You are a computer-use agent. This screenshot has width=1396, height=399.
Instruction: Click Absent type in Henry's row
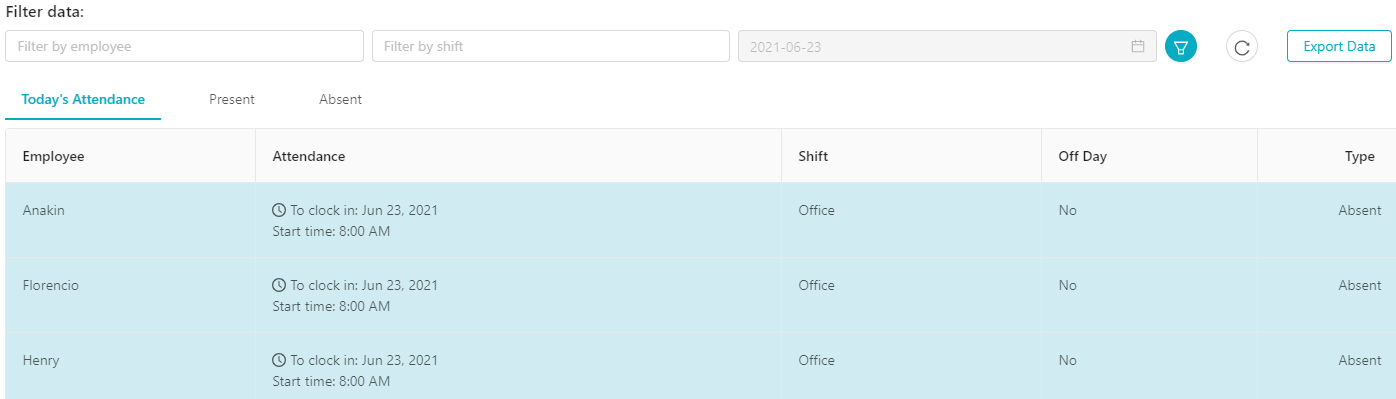pyautogui.click(x=1360, y=361)
